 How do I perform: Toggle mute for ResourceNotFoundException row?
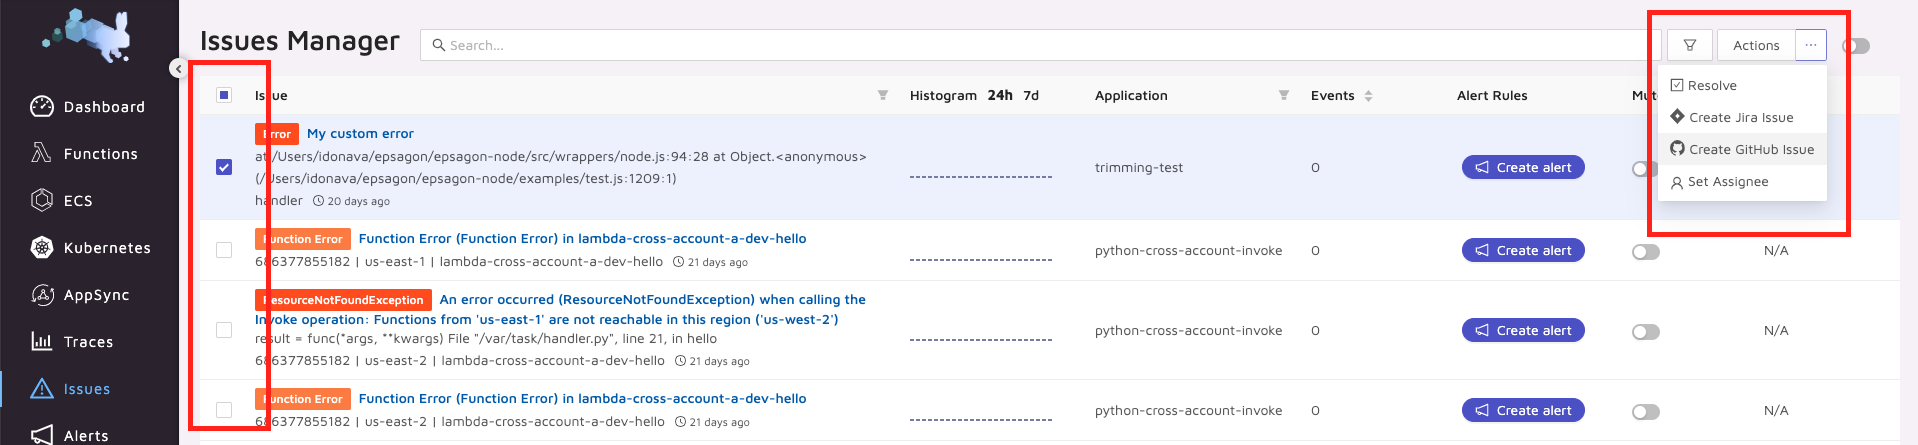coord(1646,332)
